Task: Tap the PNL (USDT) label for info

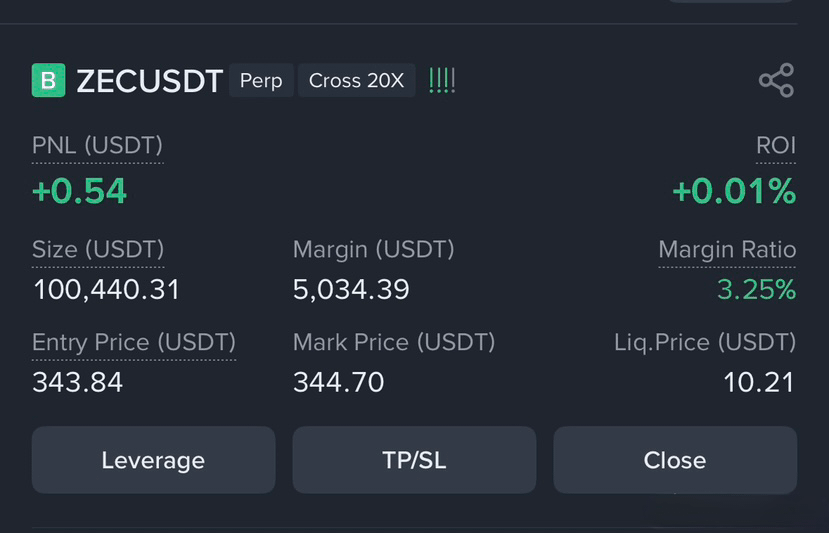Action: 97,145
